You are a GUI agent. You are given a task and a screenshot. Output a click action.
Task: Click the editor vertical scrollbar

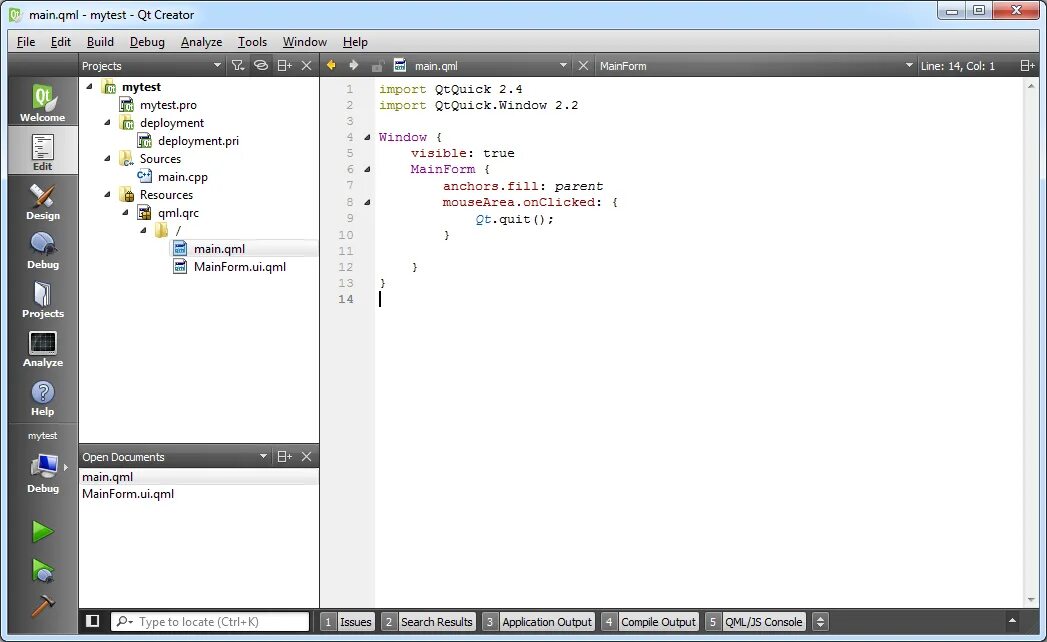(x=1032, y=343)
